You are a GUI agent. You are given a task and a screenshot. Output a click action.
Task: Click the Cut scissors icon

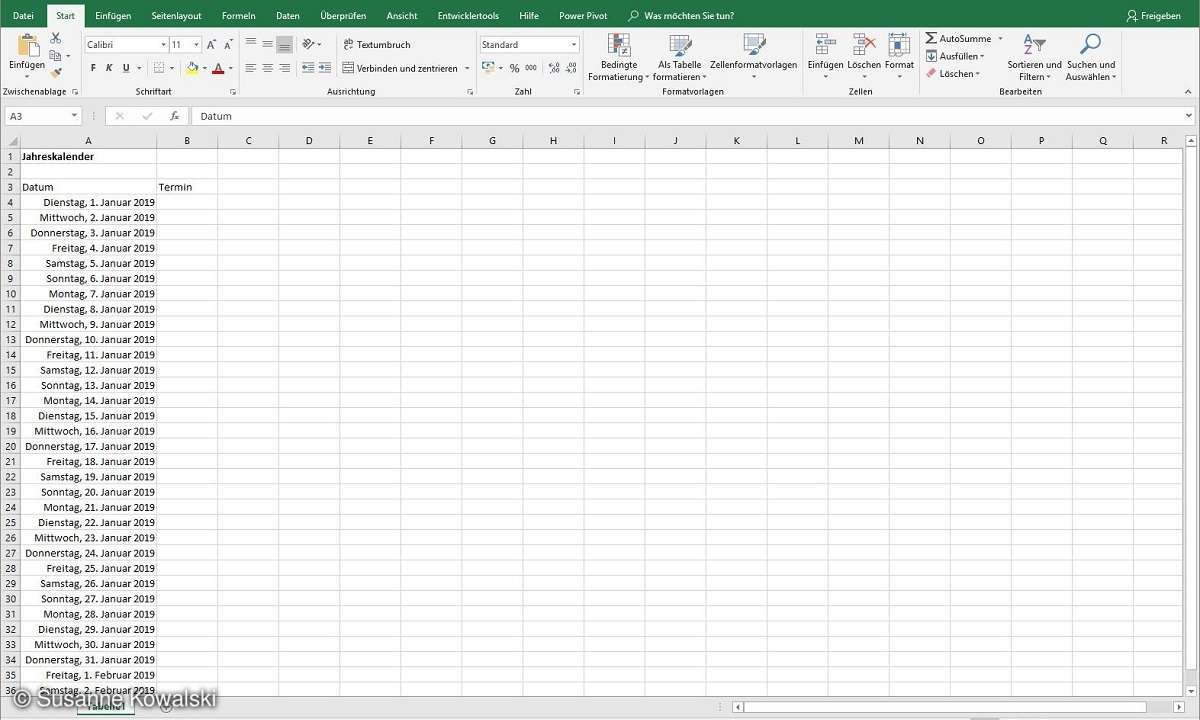pyautogui.click(x=55, y=38)
